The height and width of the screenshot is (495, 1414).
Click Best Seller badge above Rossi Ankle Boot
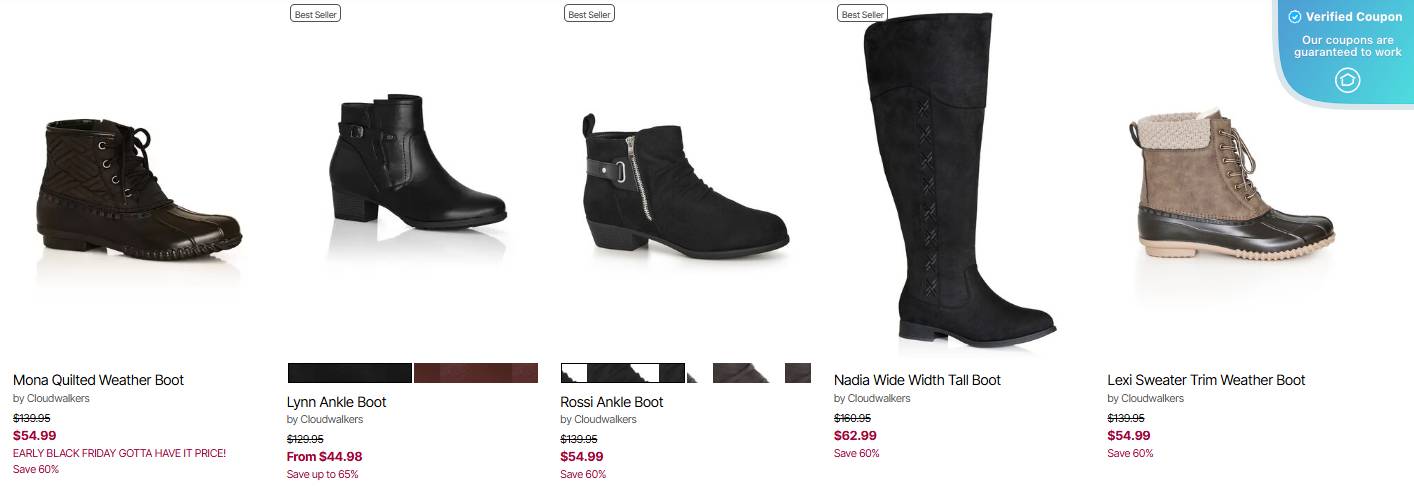589,14
